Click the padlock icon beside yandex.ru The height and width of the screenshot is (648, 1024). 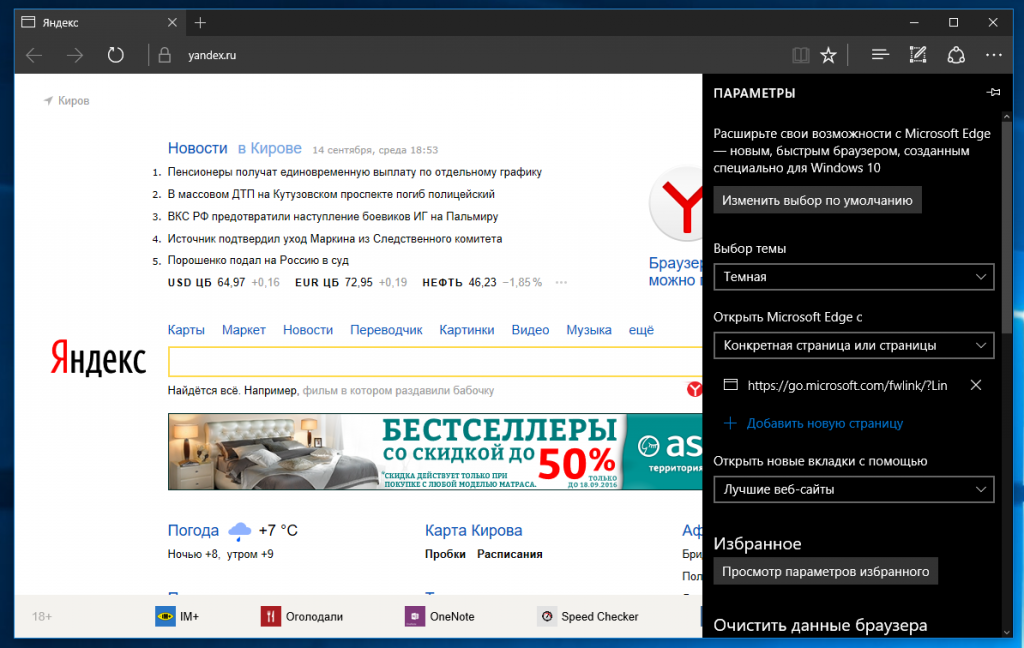(165, 55)
